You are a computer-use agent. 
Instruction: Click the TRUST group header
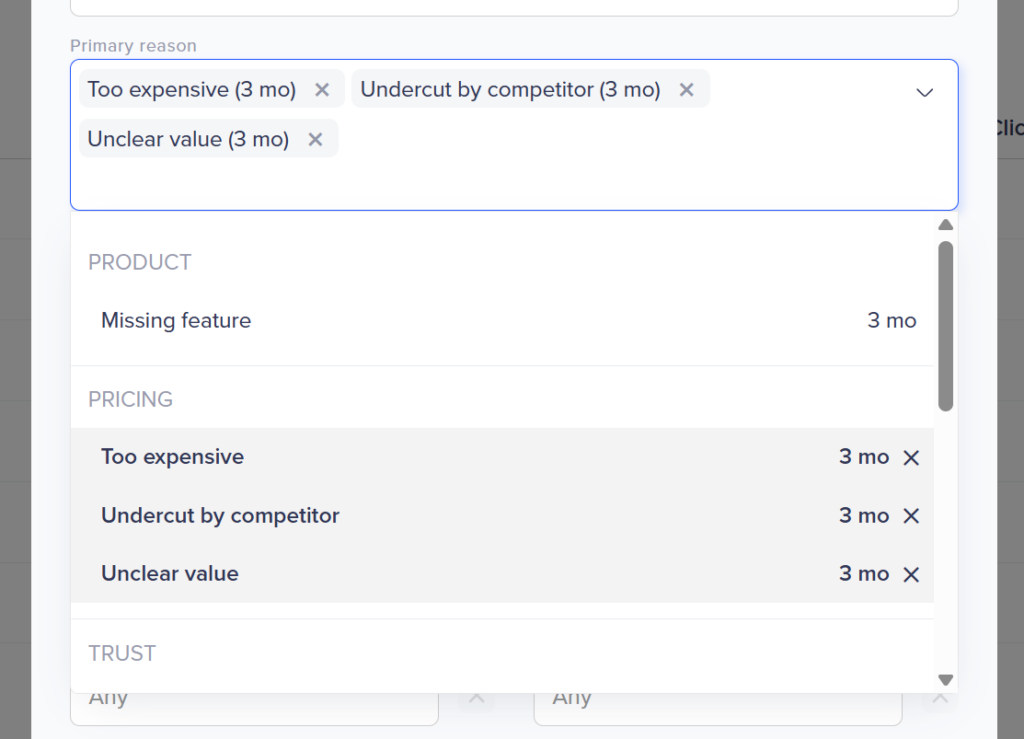pyautogui.click(x=122, y=654)
